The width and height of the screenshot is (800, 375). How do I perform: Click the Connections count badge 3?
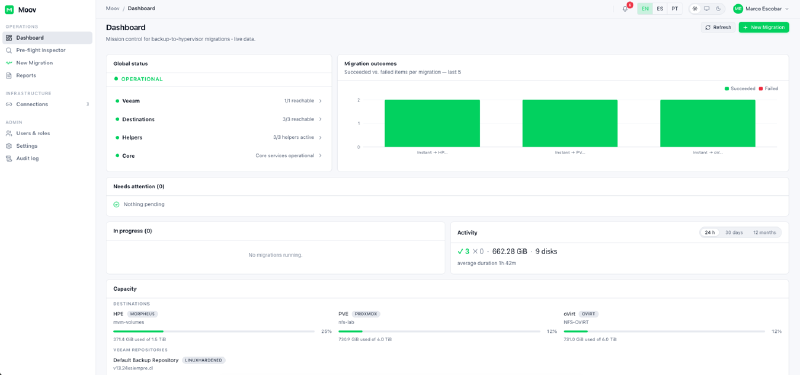click(87, 104)
